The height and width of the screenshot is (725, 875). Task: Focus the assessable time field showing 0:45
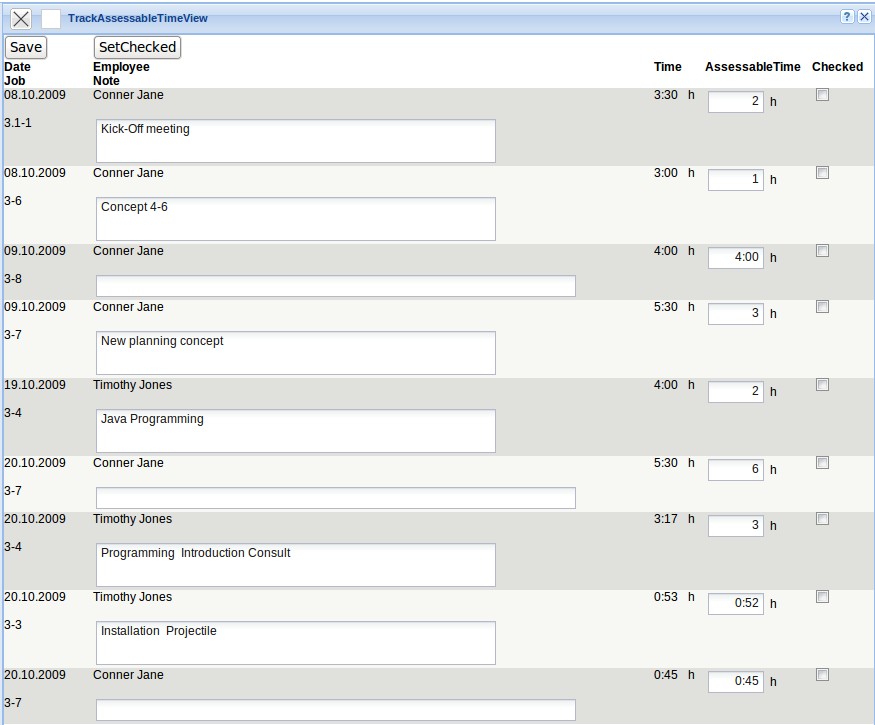[x=736, y=682]
